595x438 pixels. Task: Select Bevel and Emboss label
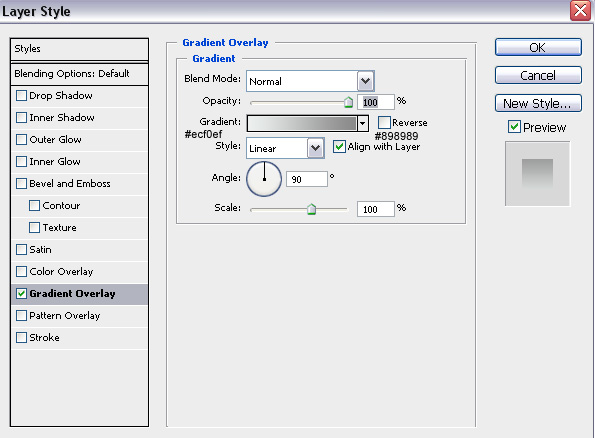[x=70, y=183]
